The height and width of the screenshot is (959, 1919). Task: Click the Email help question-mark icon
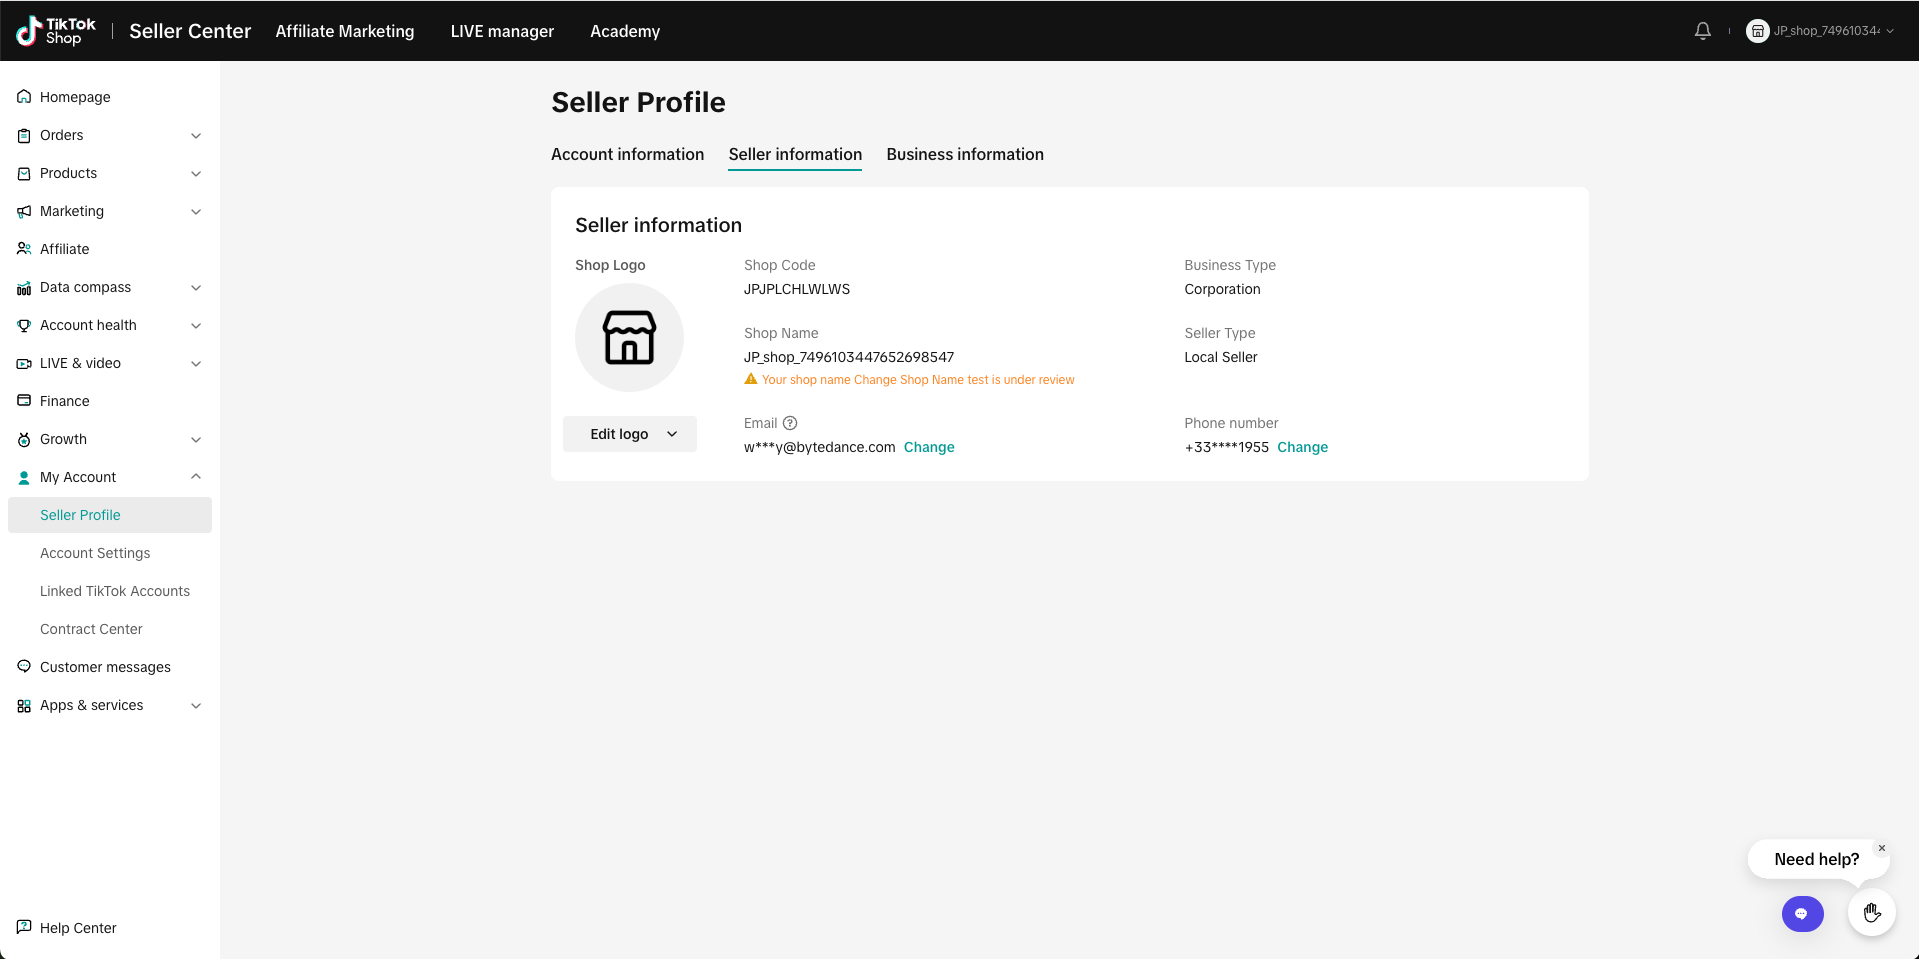click(790, 423)
